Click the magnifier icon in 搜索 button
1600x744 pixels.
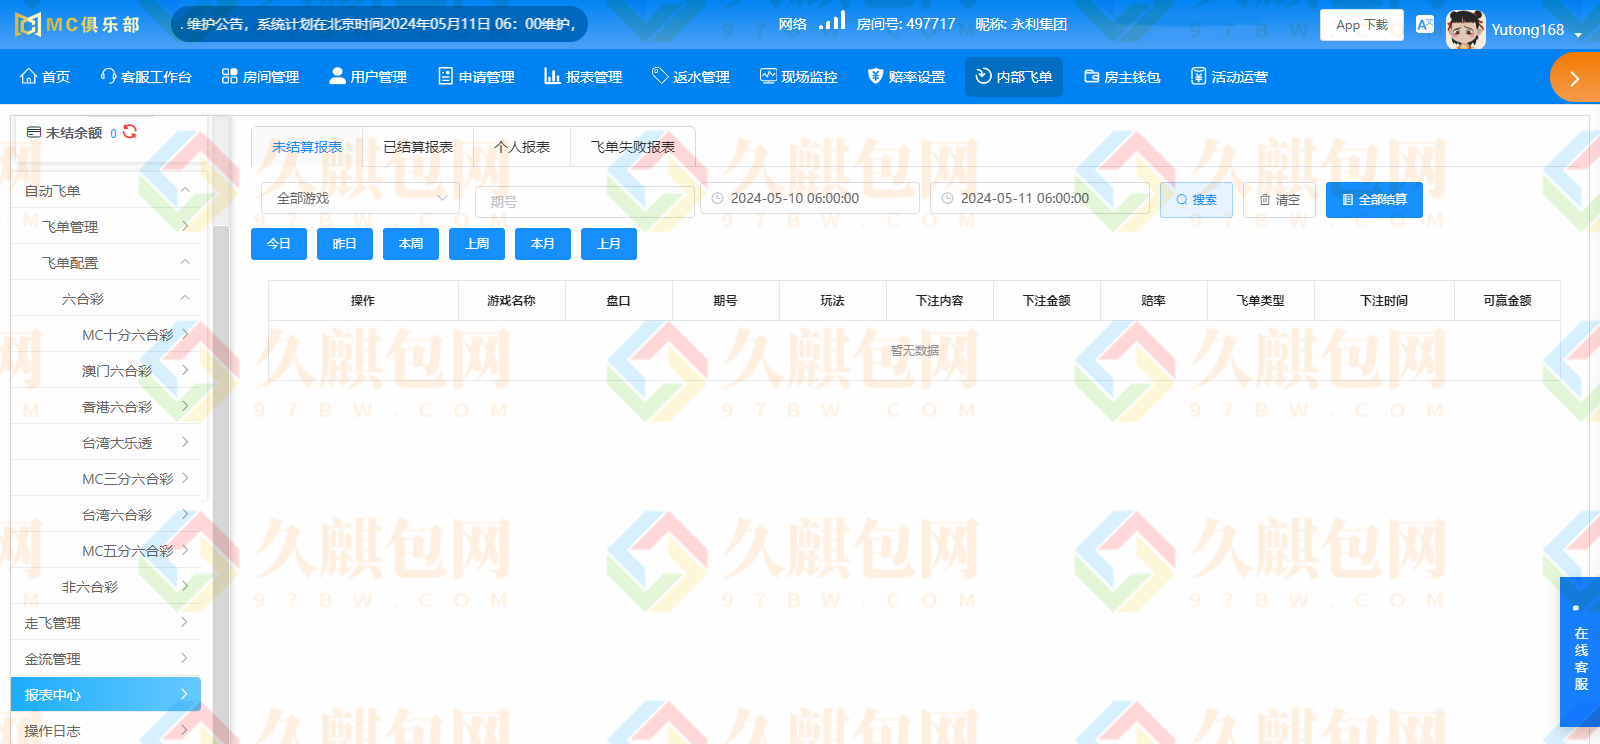pos(1182,200)
